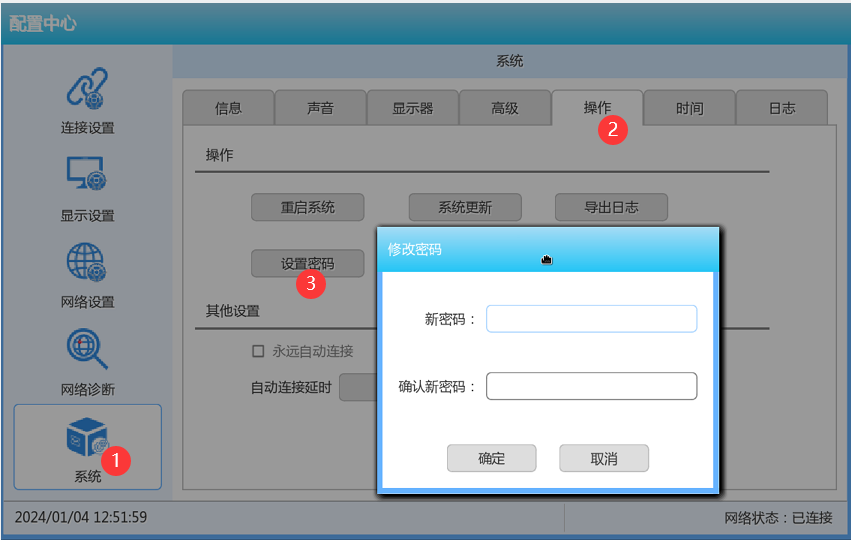The width and height of the screenshot is (851, 540).
Task: Click the 配置中心 window title
Action: 43,23
